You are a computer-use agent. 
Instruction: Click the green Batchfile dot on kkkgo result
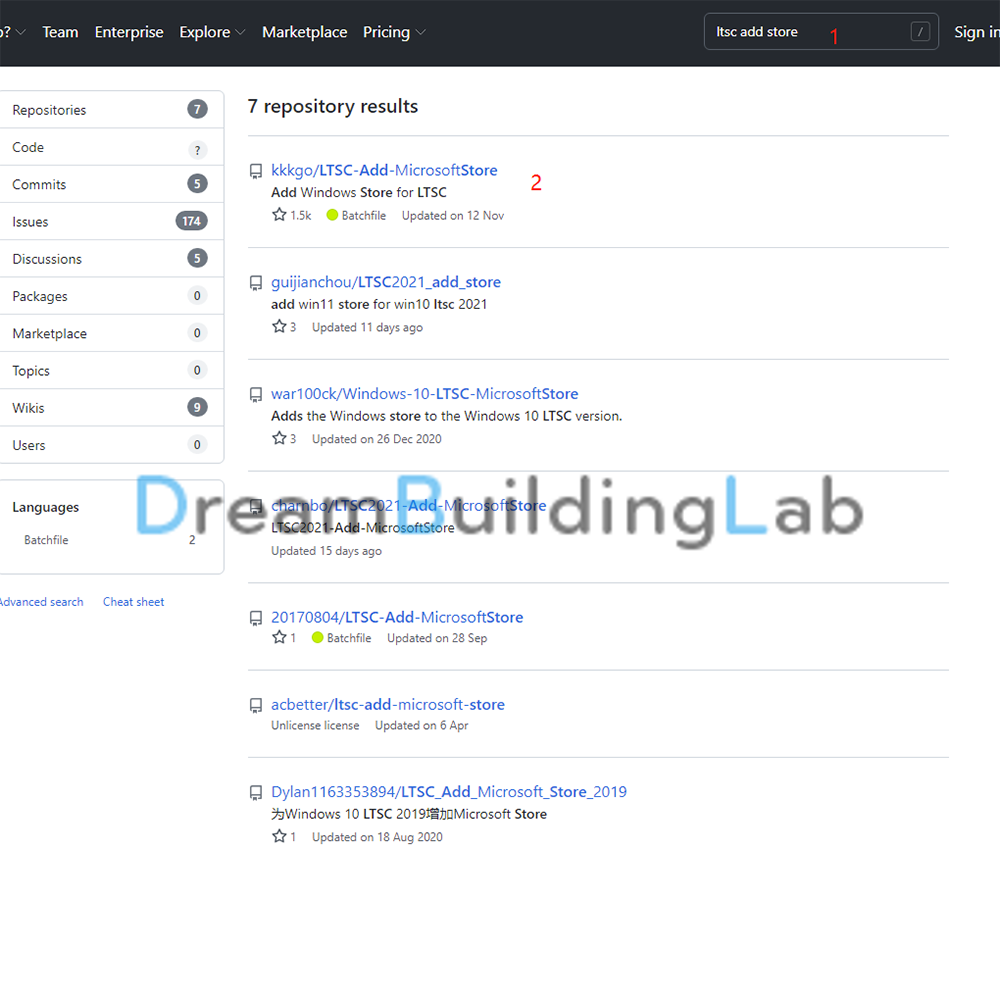click(x=332, y=215)
